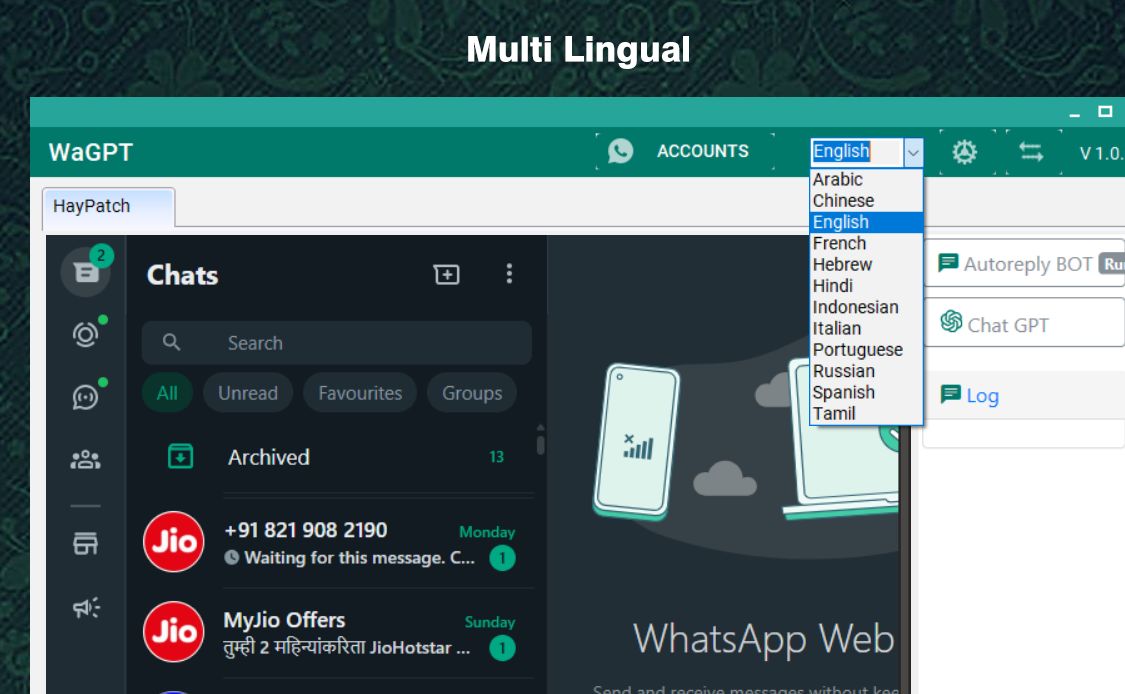1125x694 pixels.
Task: Switch to the HayPatch tab
Action: tap(108, 207)
